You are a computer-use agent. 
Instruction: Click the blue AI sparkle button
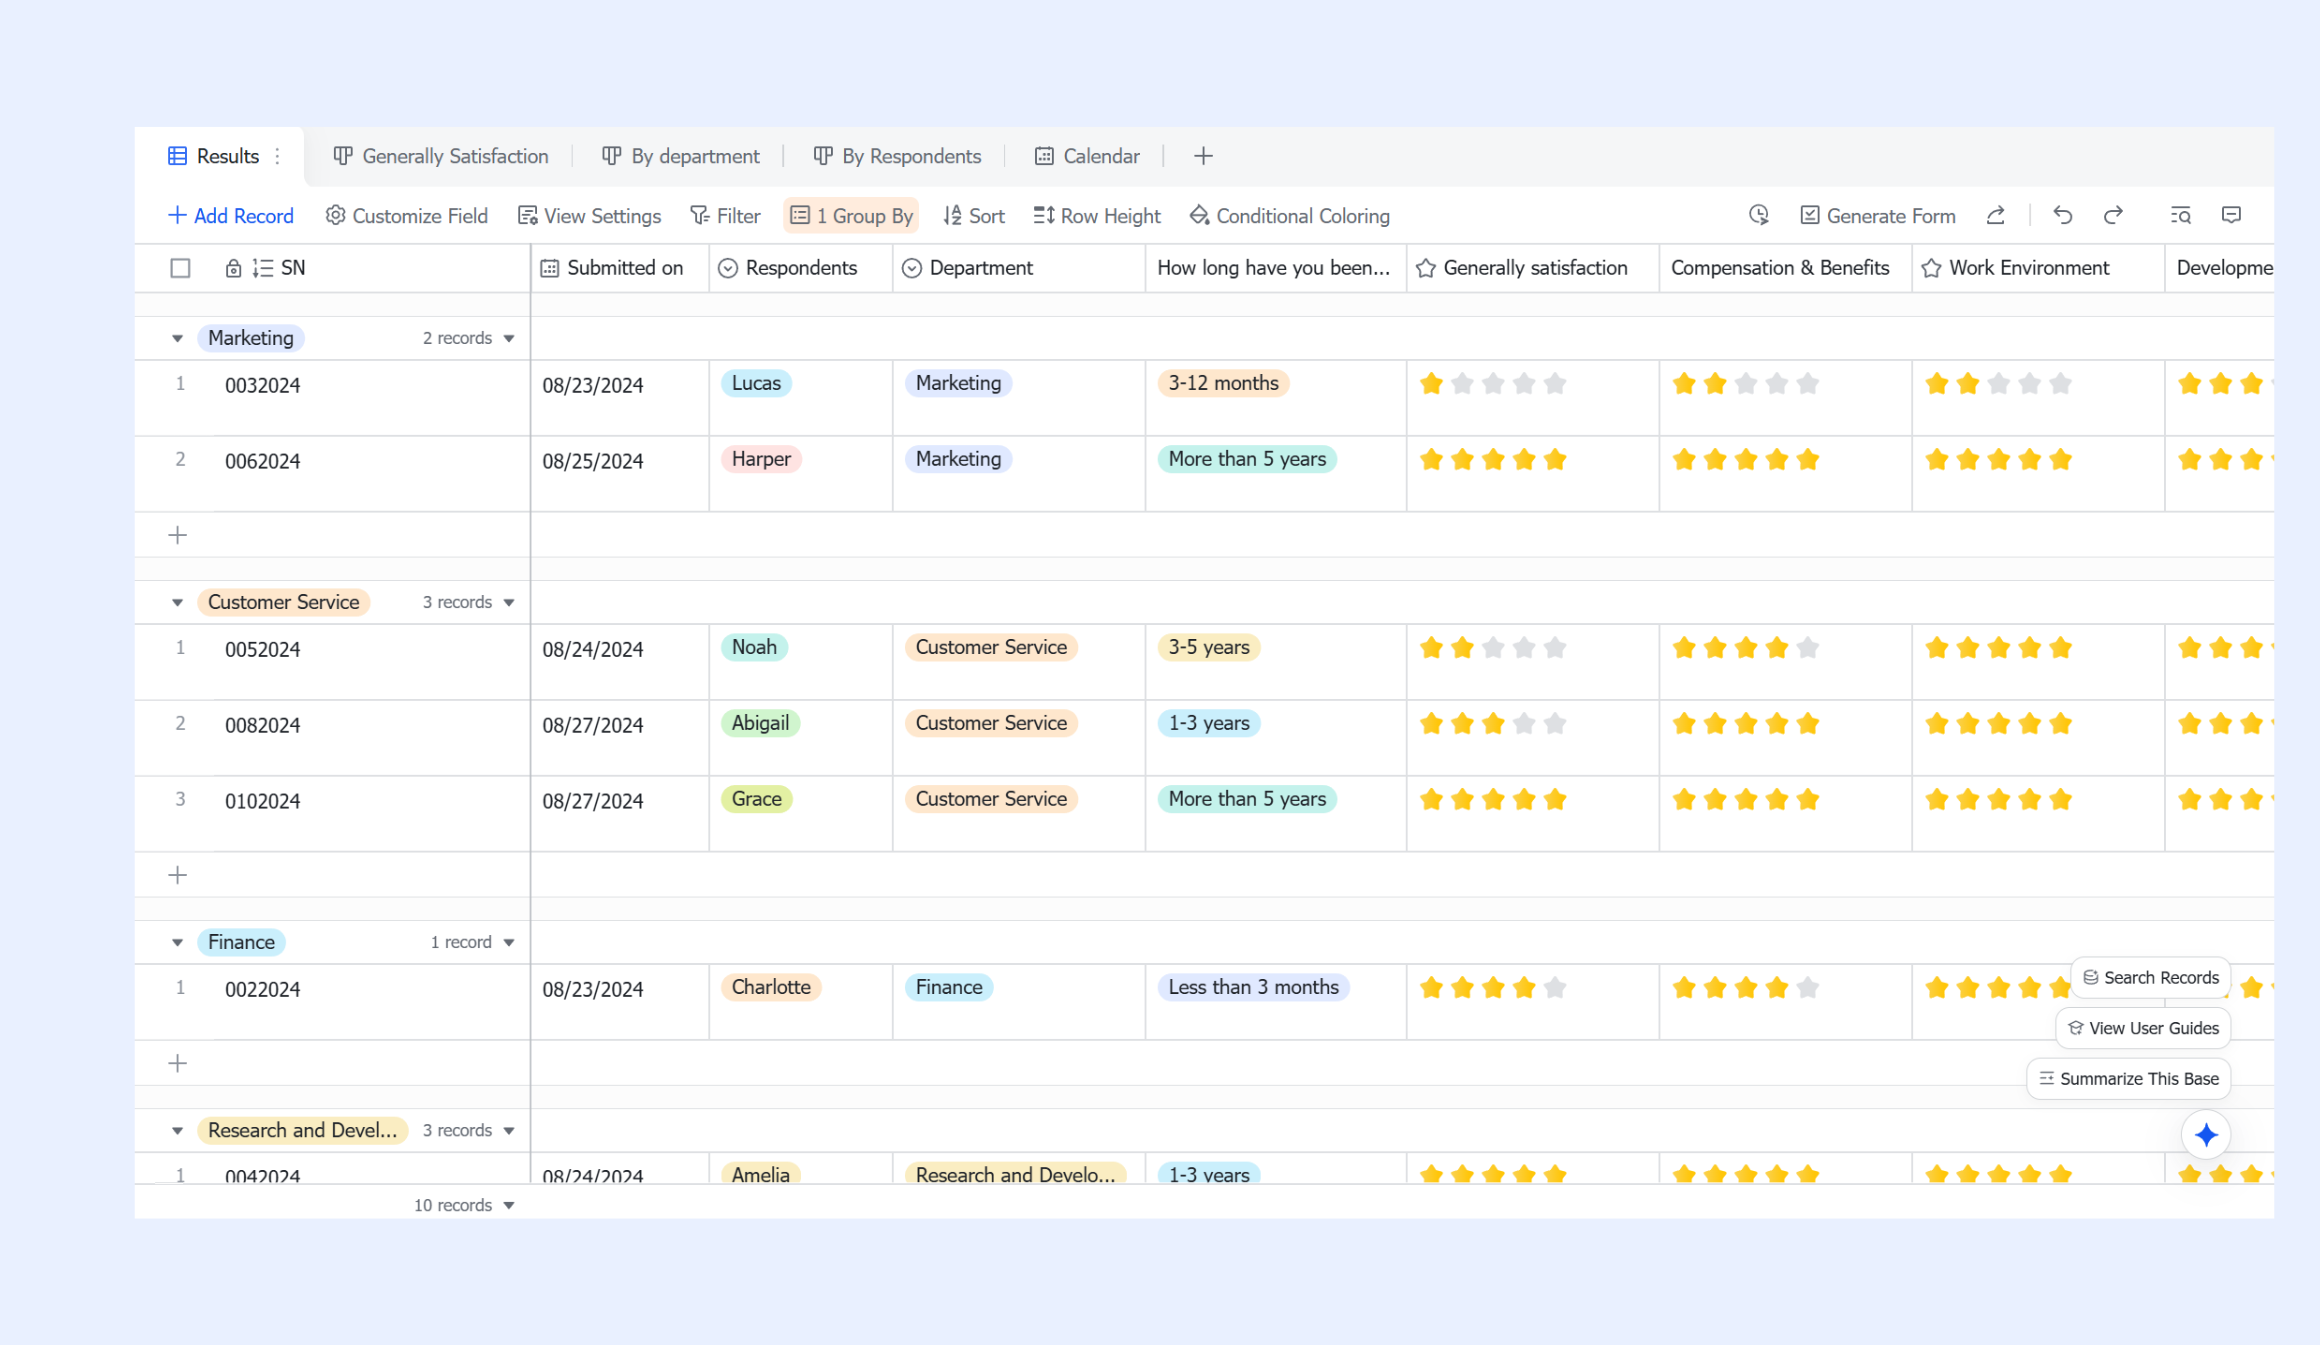point(2206,1135)
